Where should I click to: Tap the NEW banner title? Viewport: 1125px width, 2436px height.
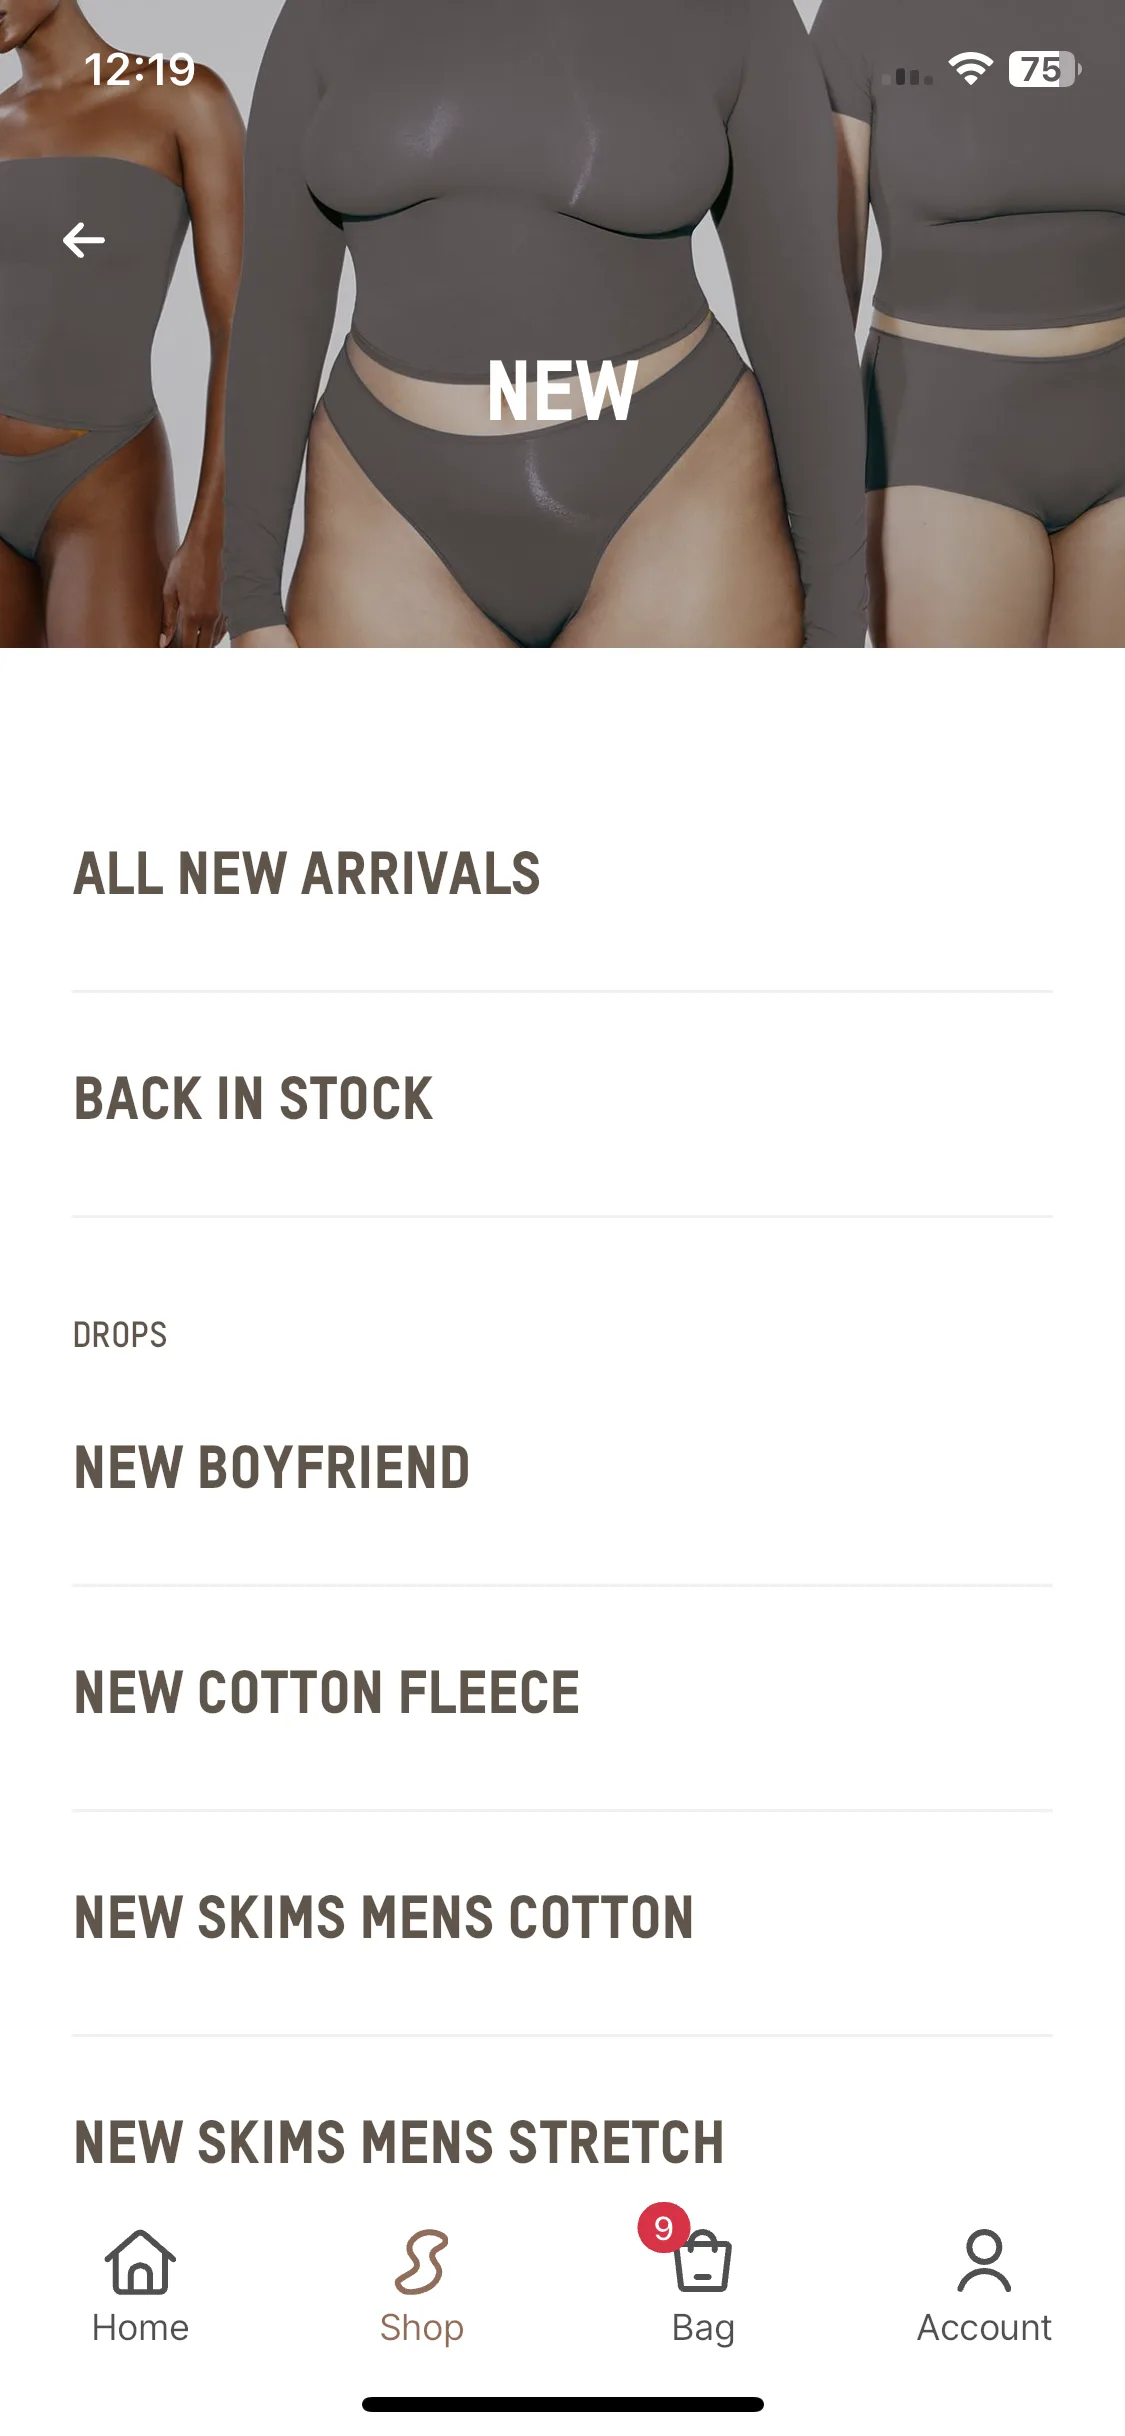(x=563, y=391)
